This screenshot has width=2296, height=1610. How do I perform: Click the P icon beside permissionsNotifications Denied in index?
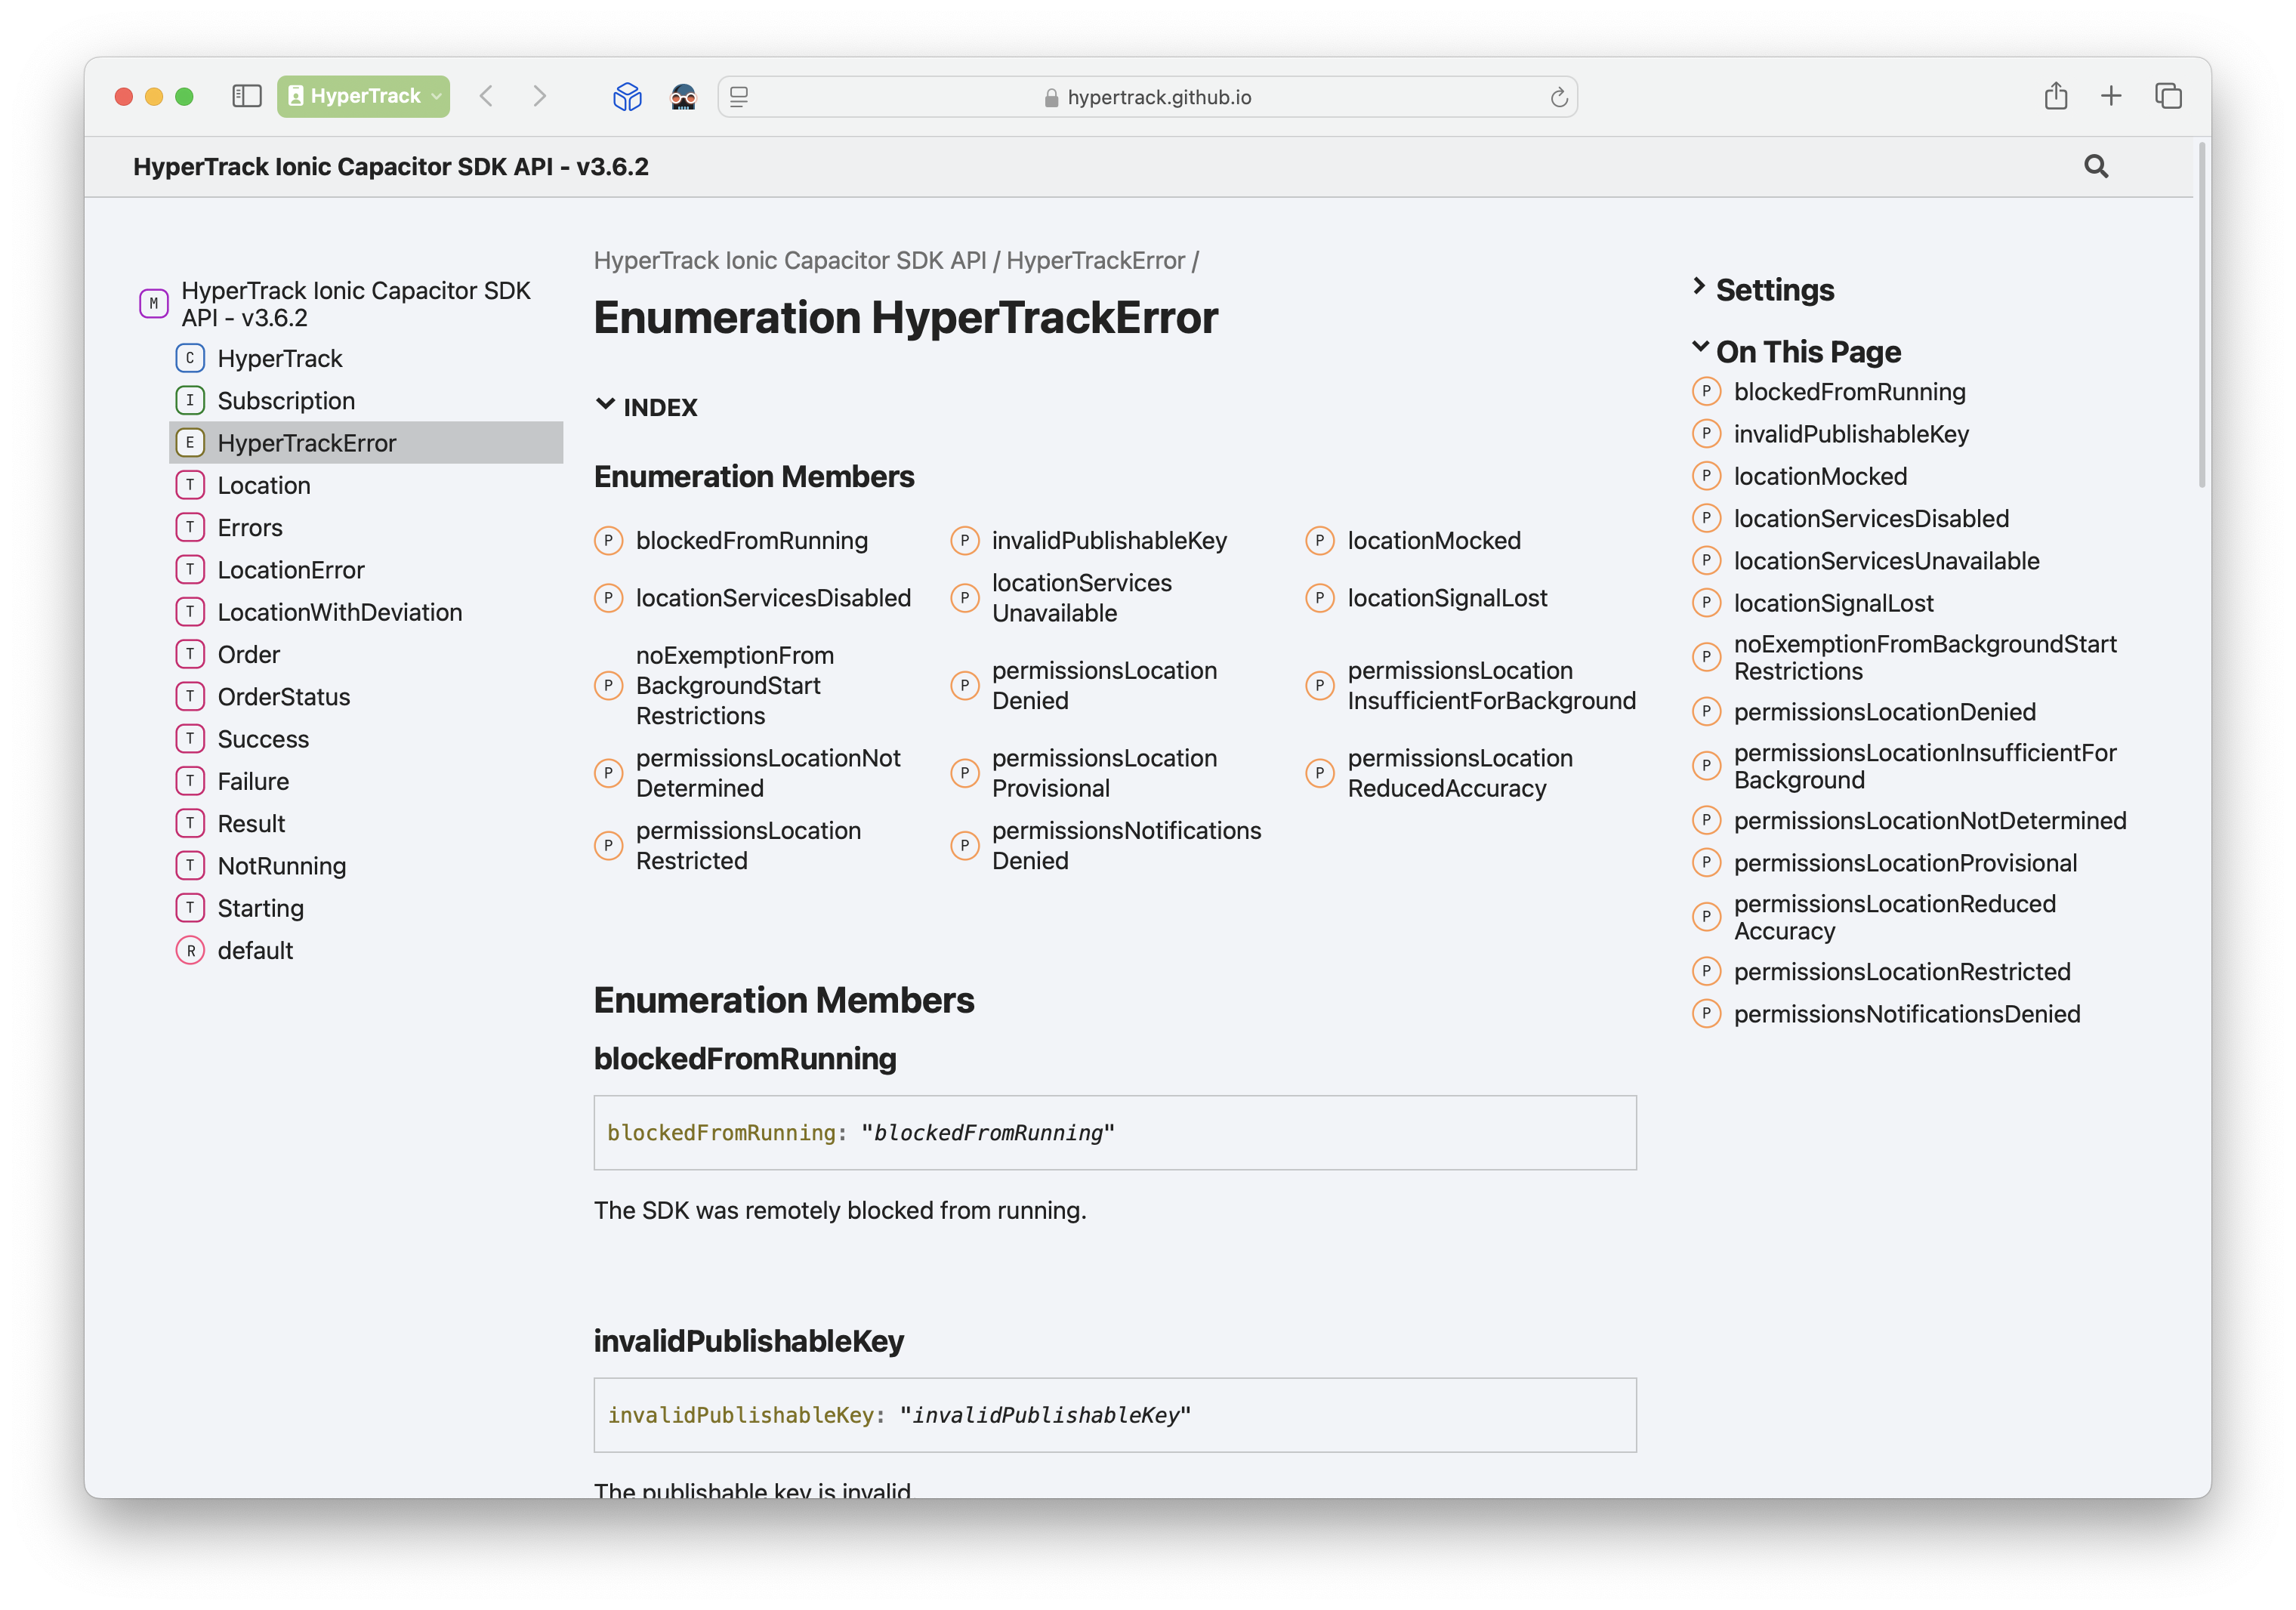964,846
